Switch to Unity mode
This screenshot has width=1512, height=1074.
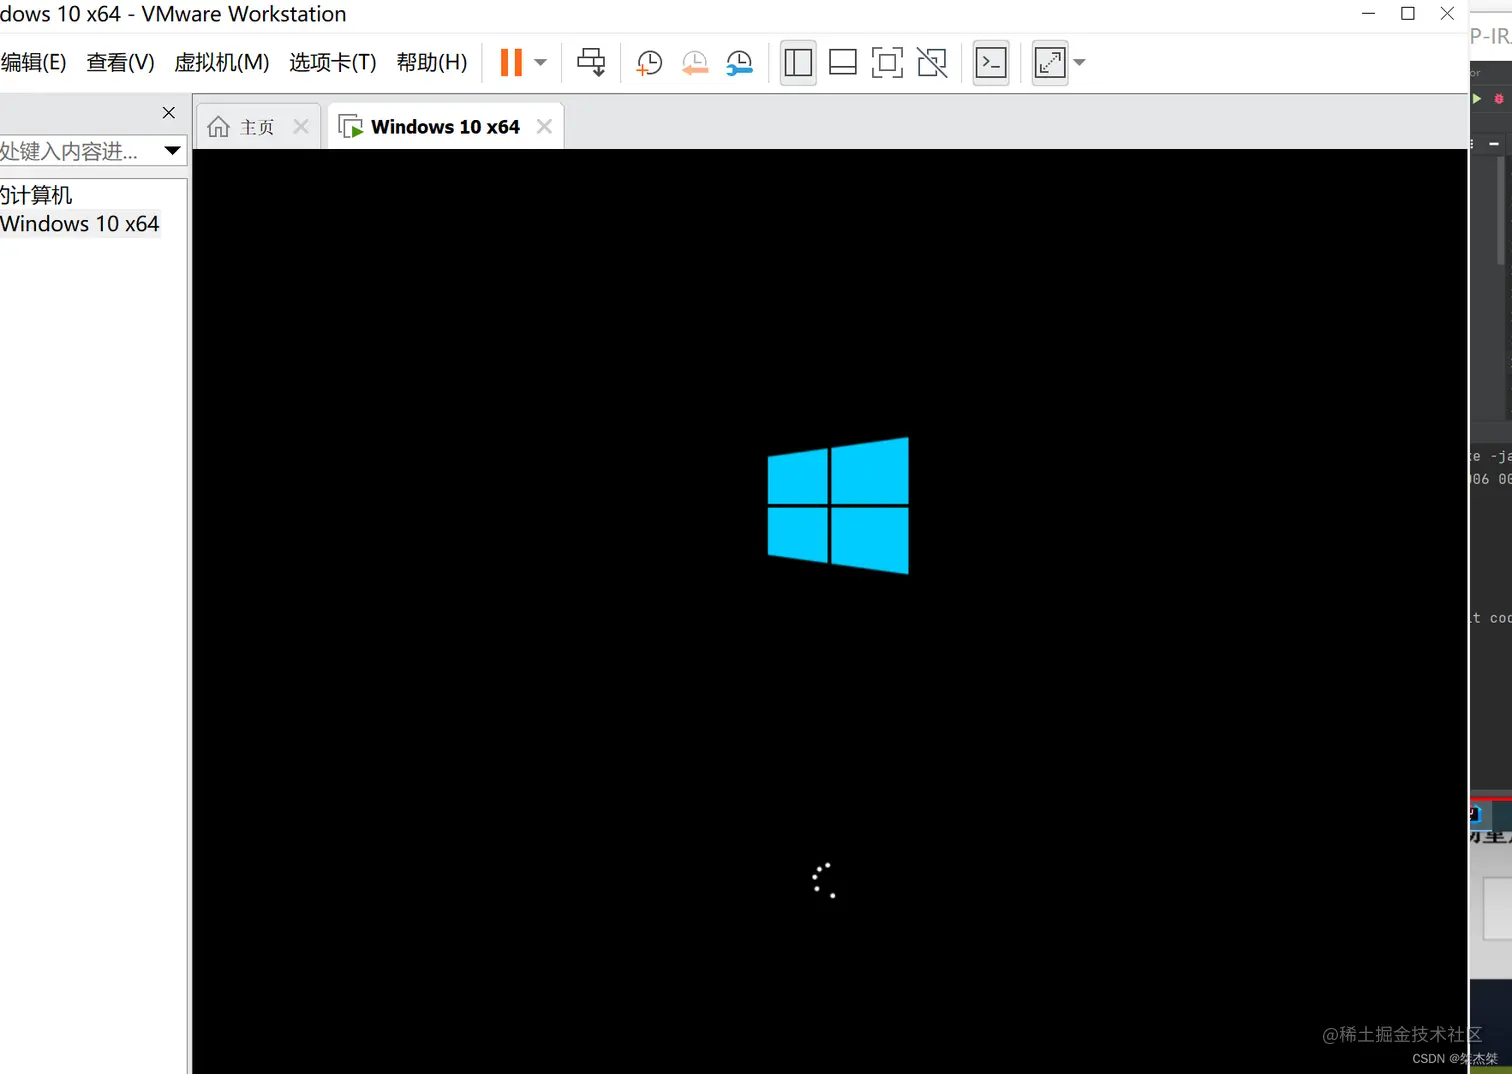click(x=932, y=62)
